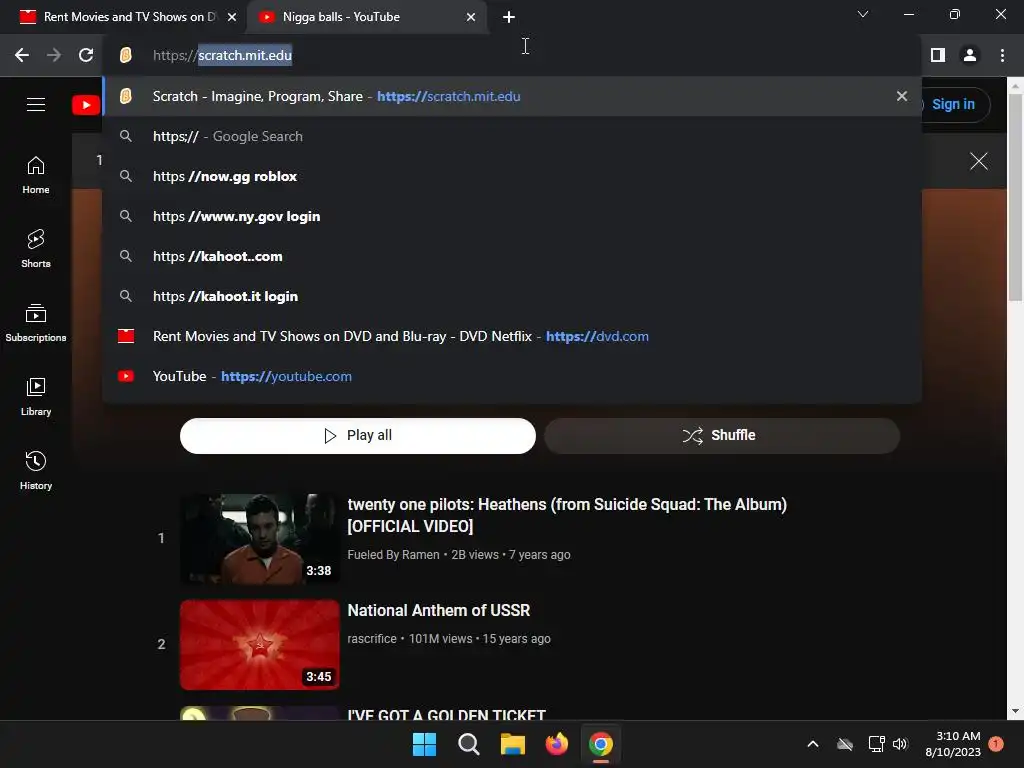The image size is (1024, 768).
Task: Click the Shuffle button
Action: pyautogui.click(x=722, y=436)
